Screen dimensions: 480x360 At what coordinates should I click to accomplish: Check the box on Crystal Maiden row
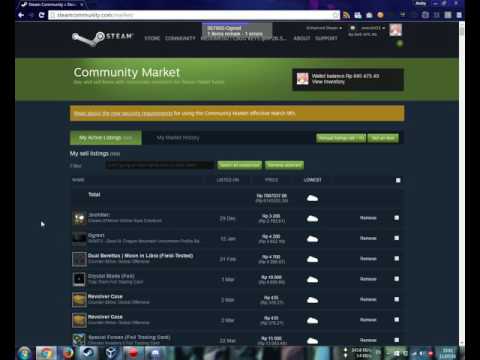point(397,279)
